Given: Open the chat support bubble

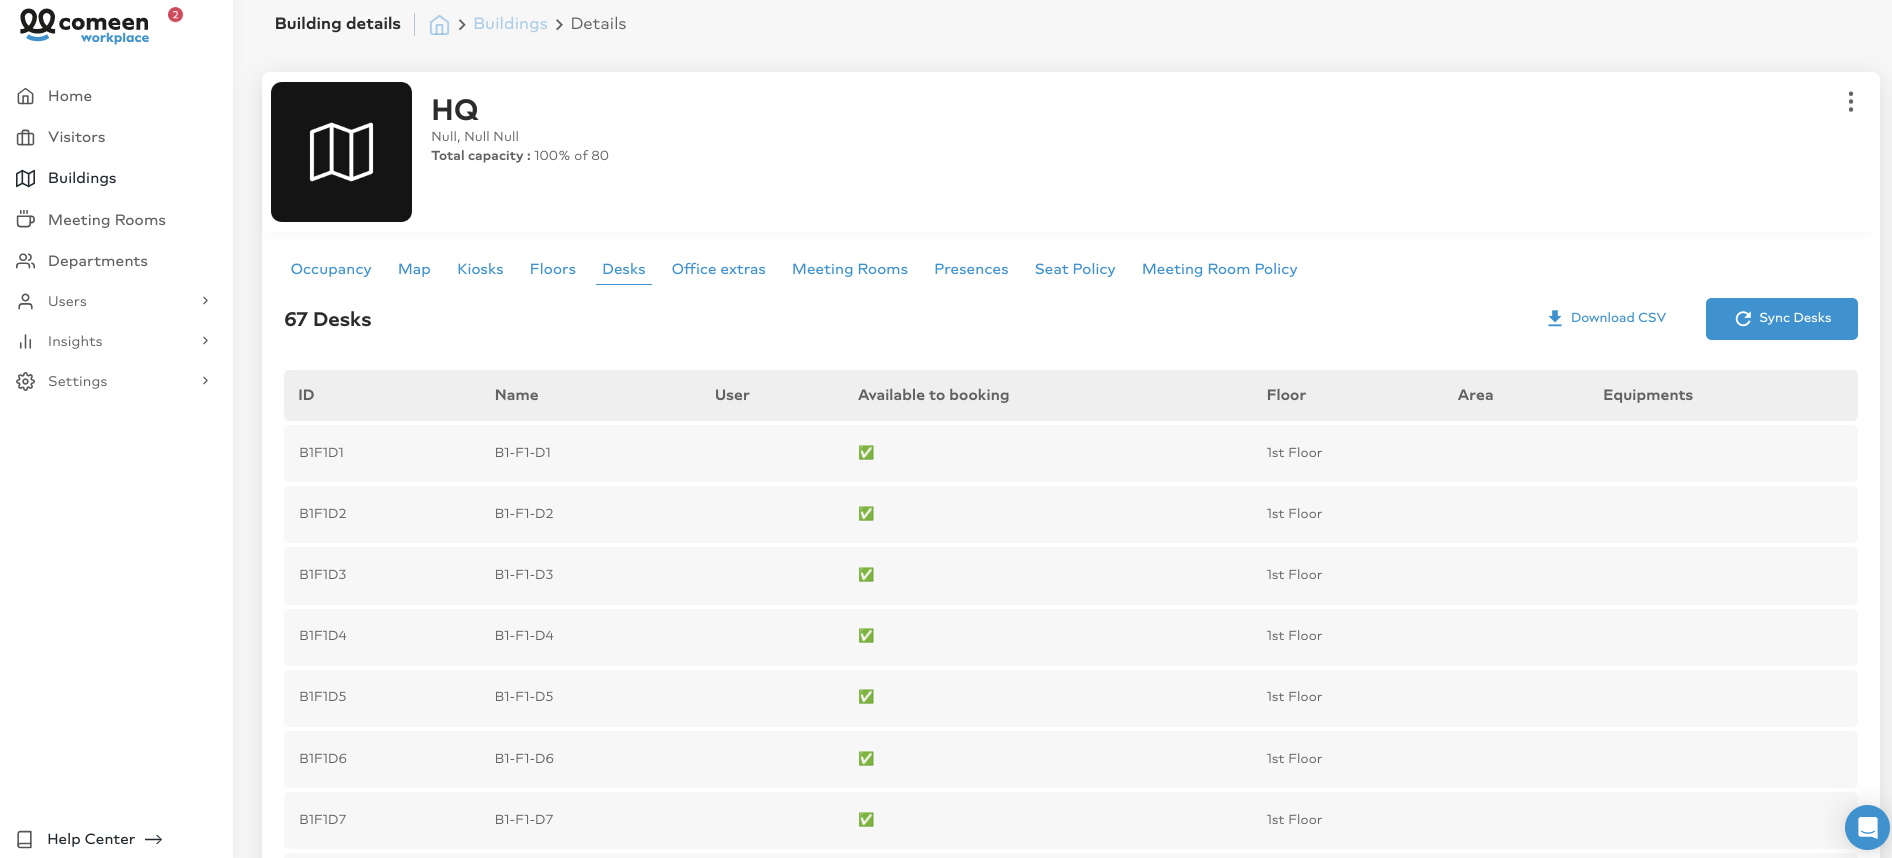Looking at the screenshot, I should tap(1867, 827).
